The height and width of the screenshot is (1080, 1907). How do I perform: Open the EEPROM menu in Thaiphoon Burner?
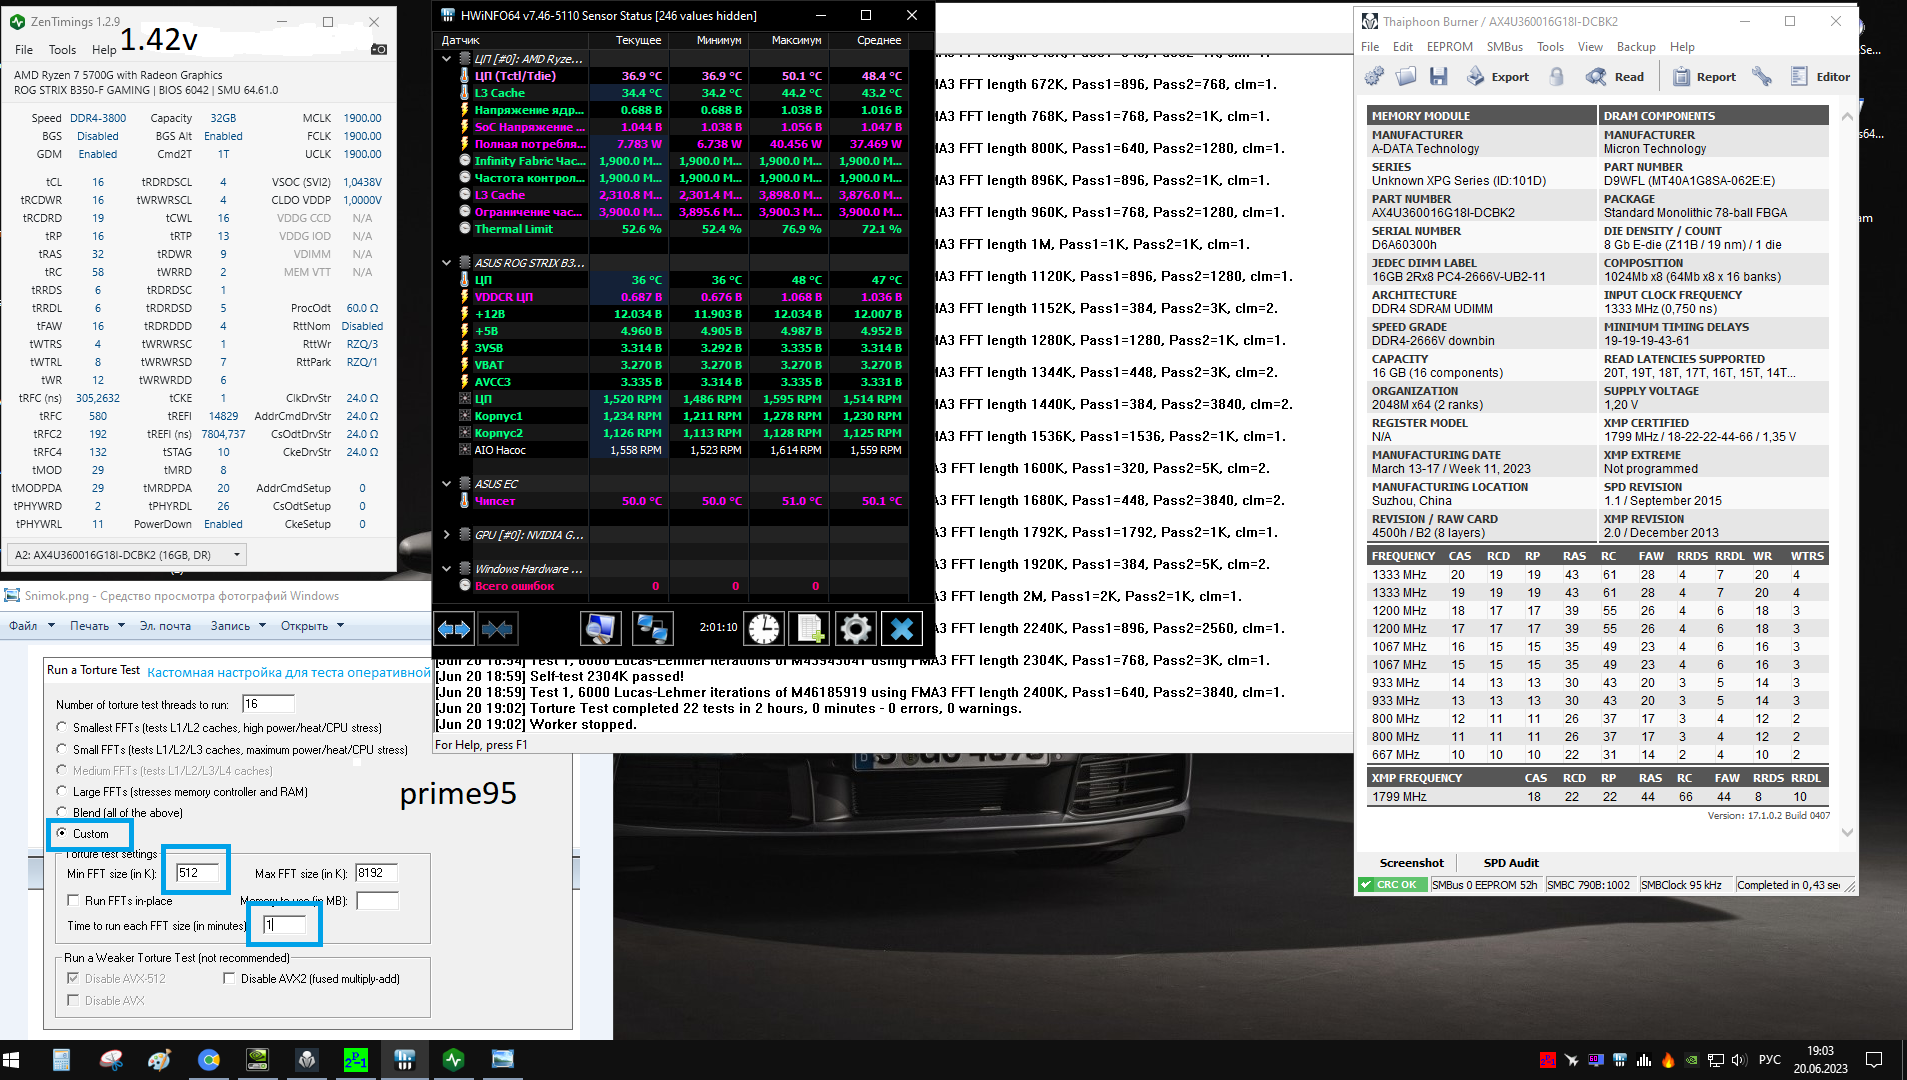coord(1449,47)
